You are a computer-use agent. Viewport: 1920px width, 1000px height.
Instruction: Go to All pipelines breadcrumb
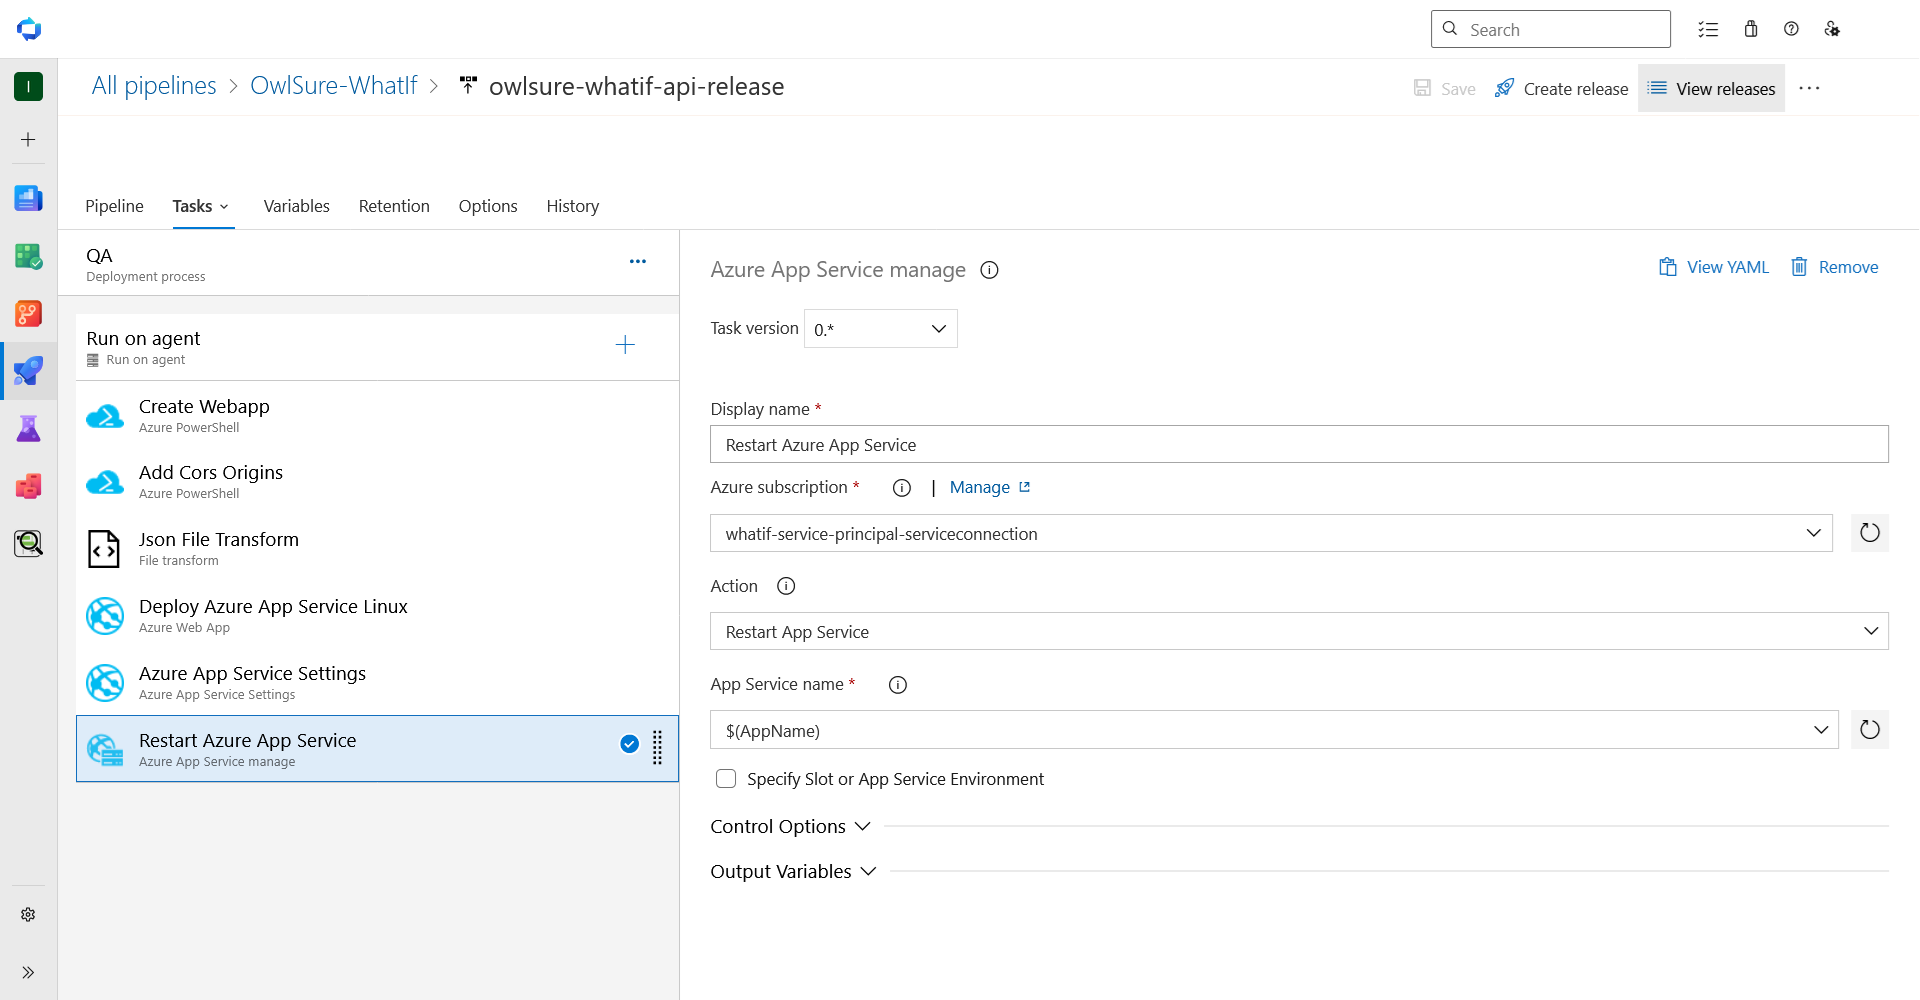(154, 86)
